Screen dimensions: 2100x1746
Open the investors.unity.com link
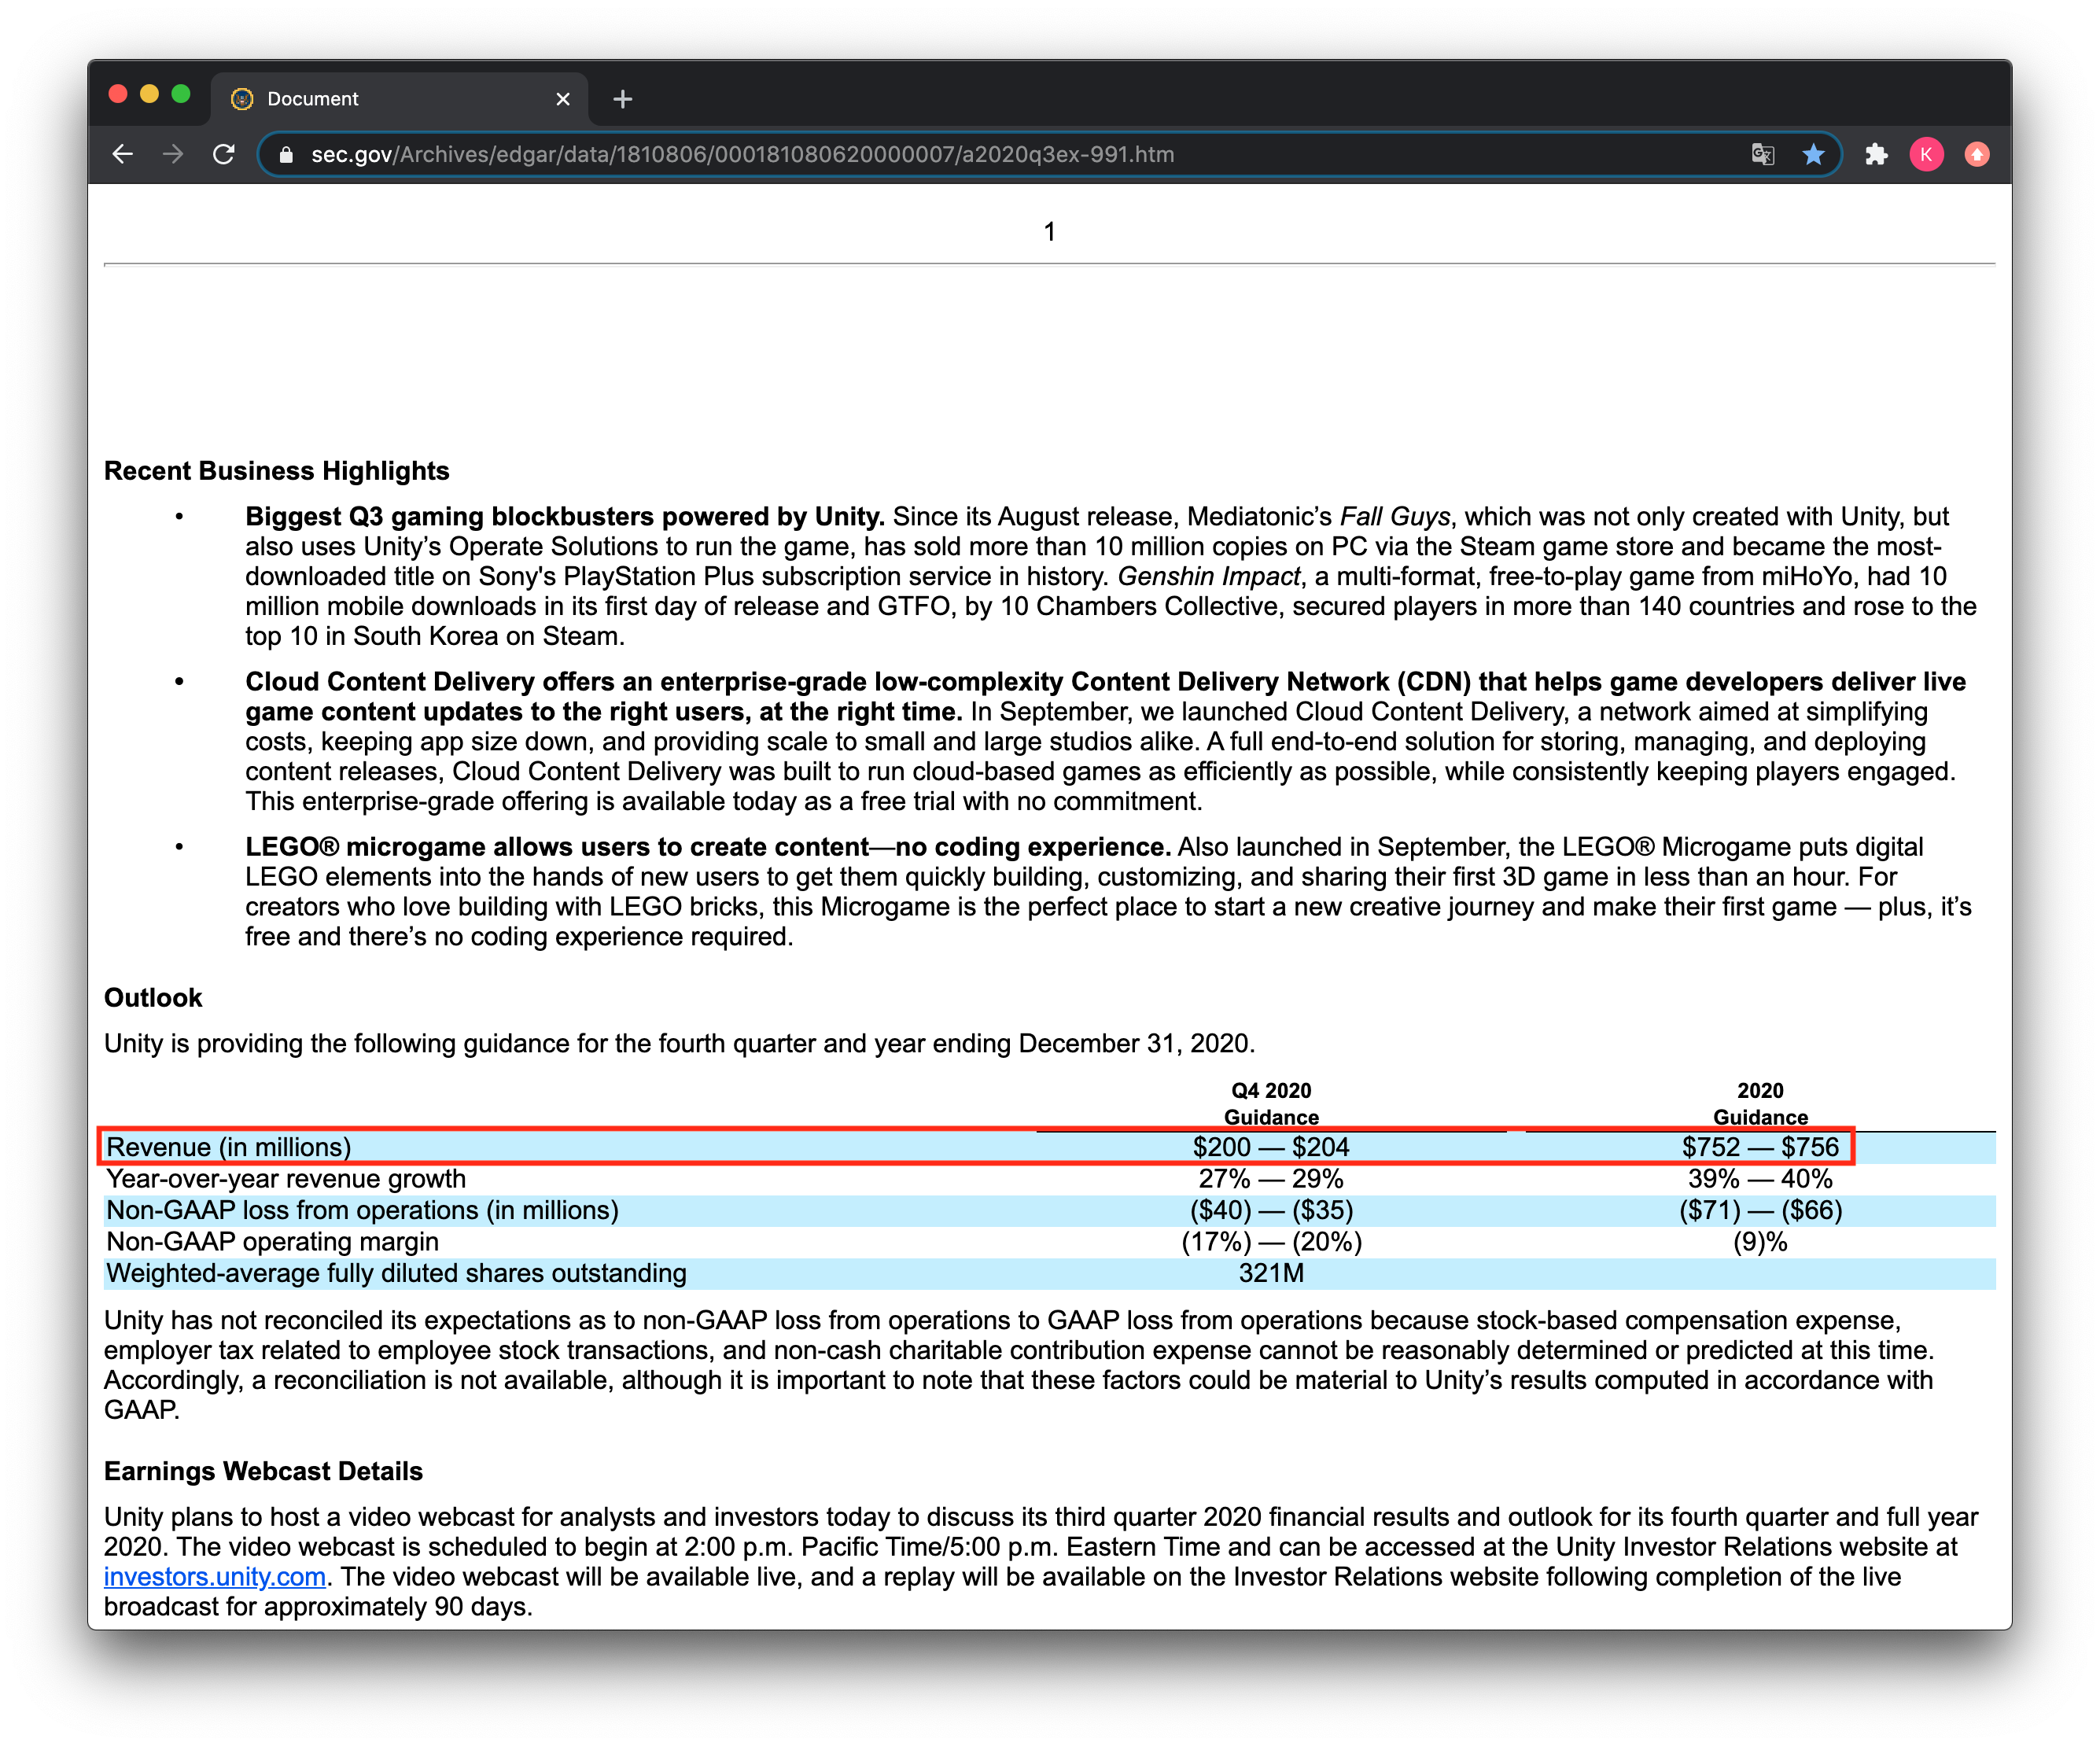pyautogui.click(x=215, y=1576)
